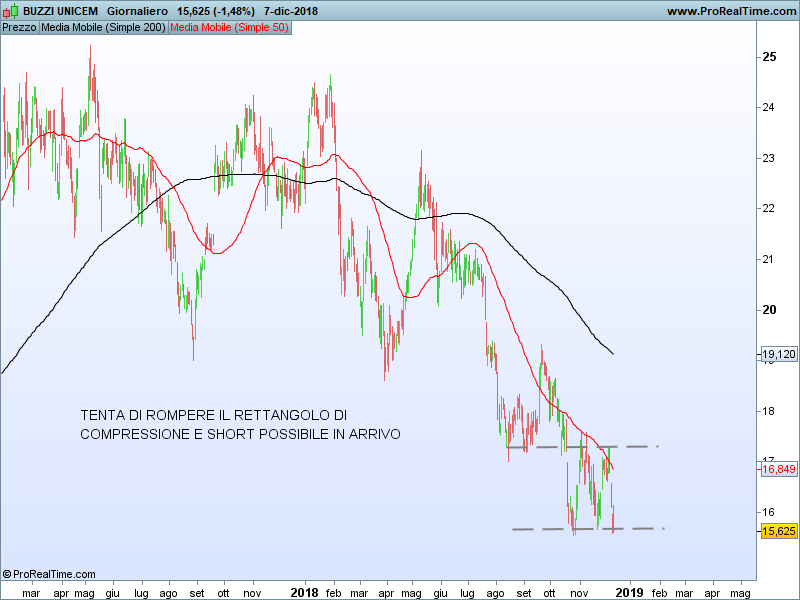Image resolution: width=800 pixels, height=600 pixels.
Task: Select the red Media Mobile (Simple 50) label
Action: tap(230, 28)
